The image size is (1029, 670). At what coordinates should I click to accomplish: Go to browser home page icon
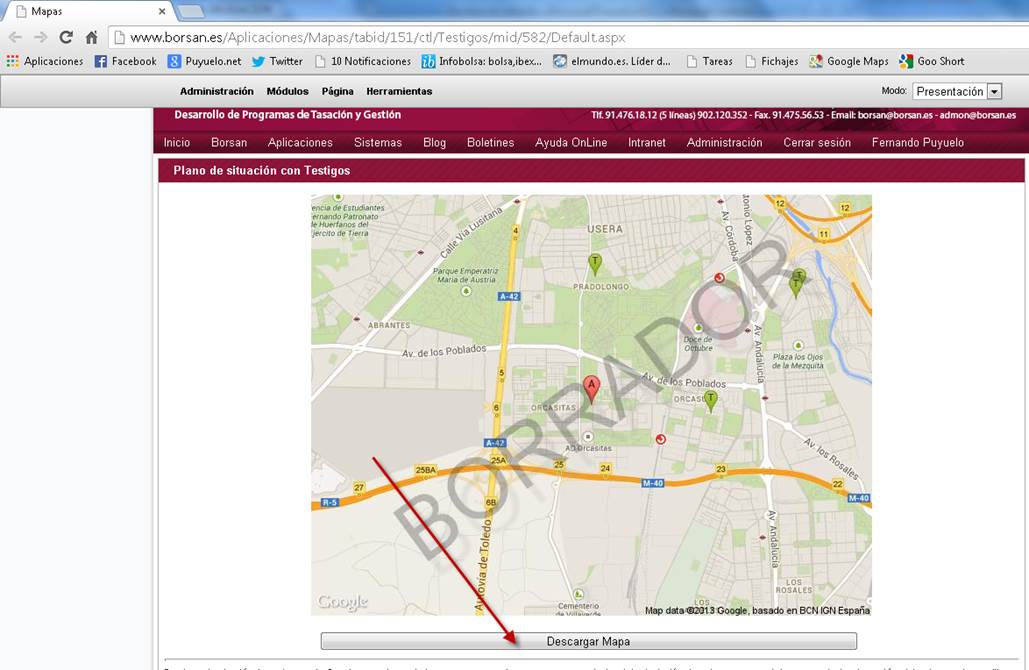tap(91, 37)
